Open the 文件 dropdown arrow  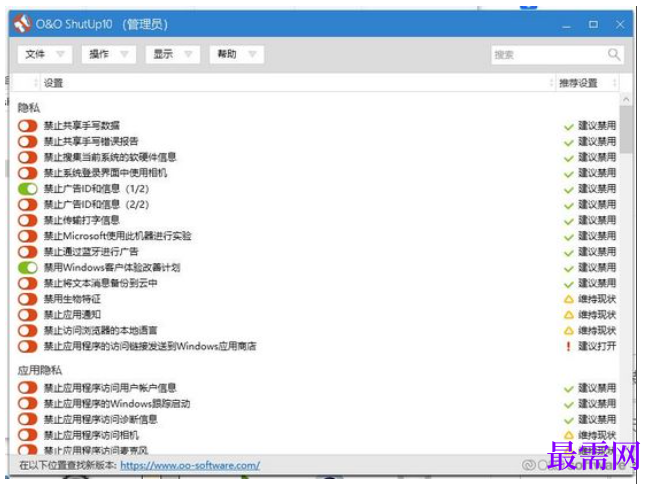(x=61, y=54)
